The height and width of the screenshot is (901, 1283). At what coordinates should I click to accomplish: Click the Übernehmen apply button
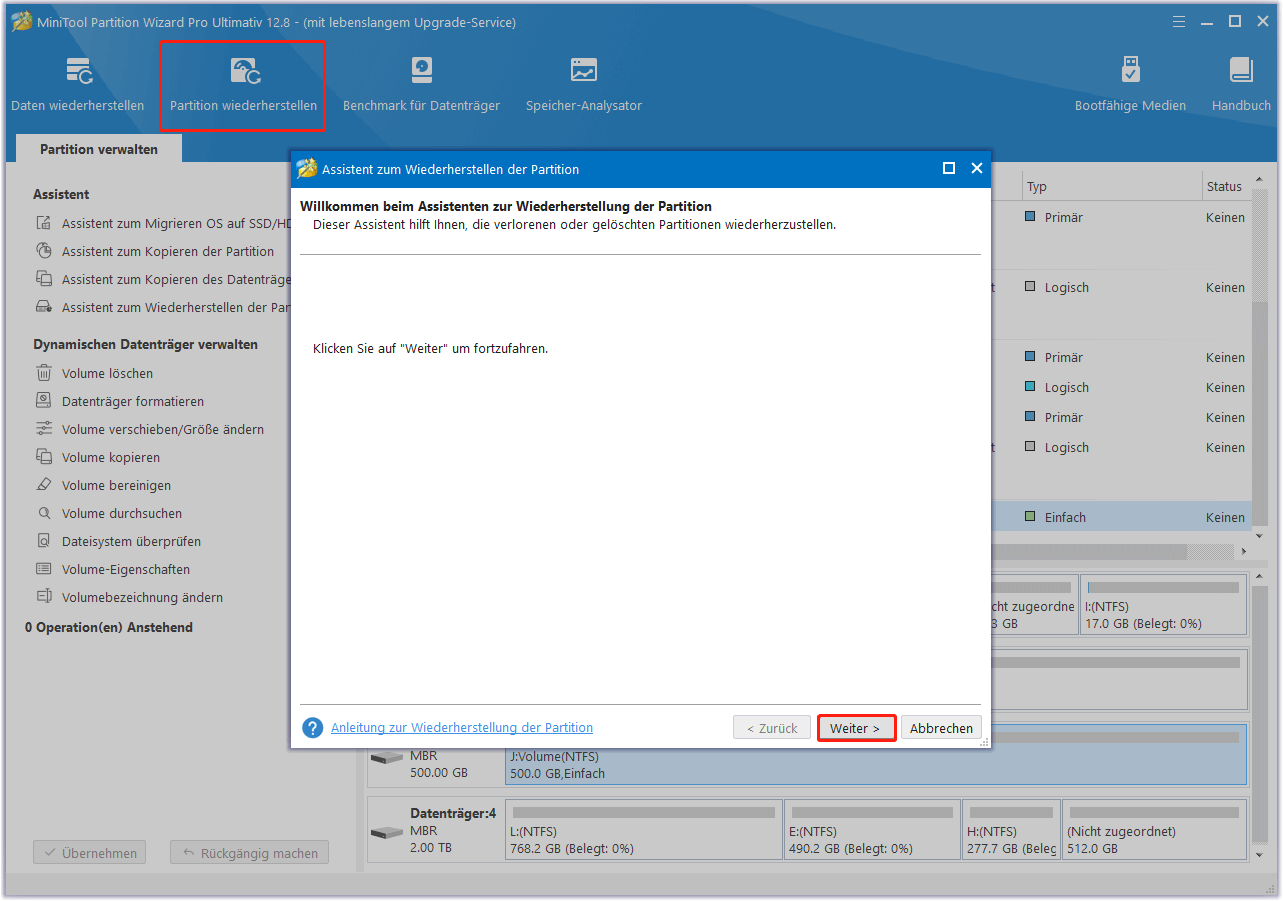[x=90, y=853]
